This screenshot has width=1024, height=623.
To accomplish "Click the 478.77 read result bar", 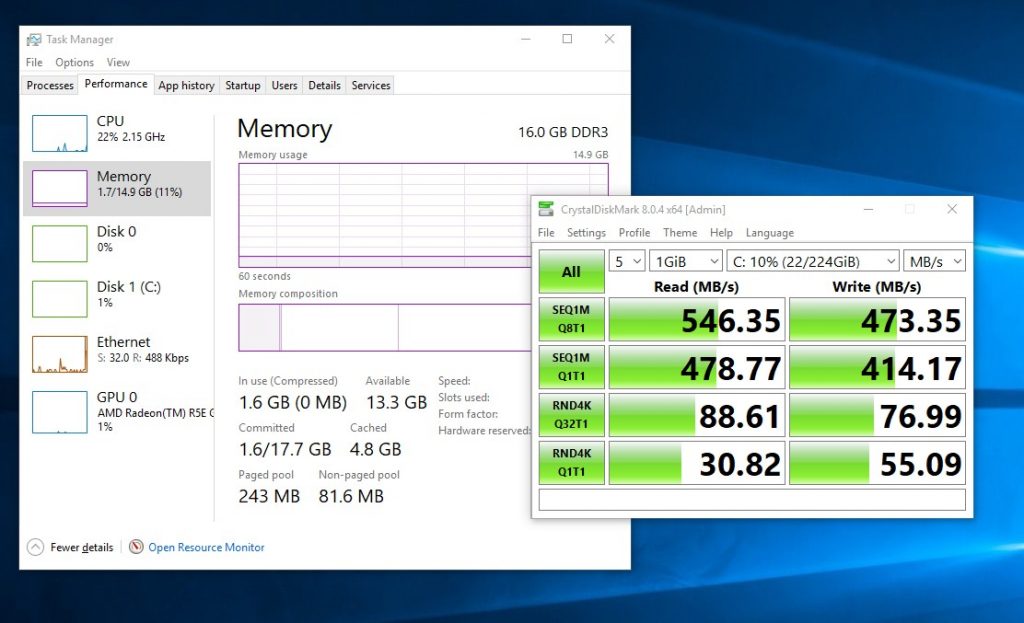I will (x=697, y=367).
